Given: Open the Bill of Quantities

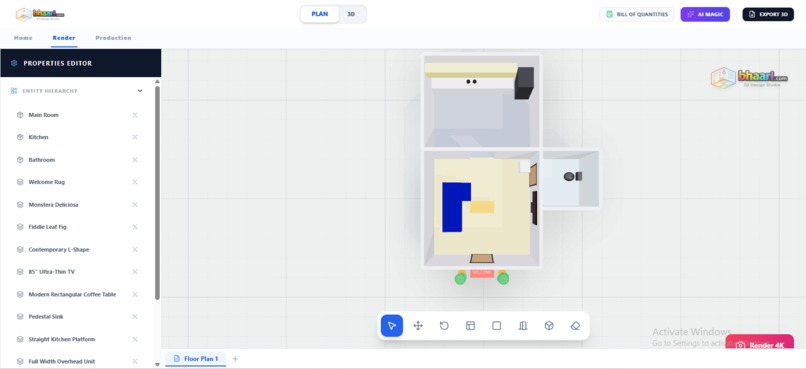Looking at the screenshot, I should click(x=637, y=14).
